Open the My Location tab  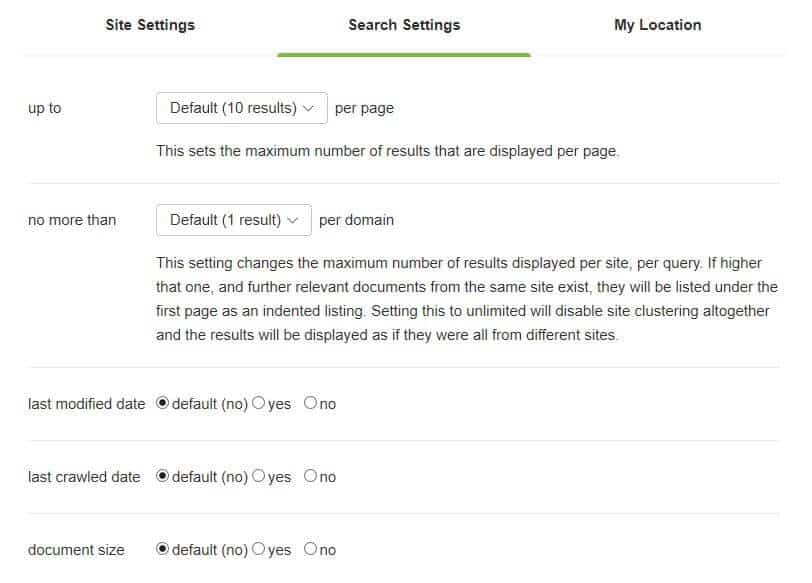pyautogui.click(x=657, y=25)
